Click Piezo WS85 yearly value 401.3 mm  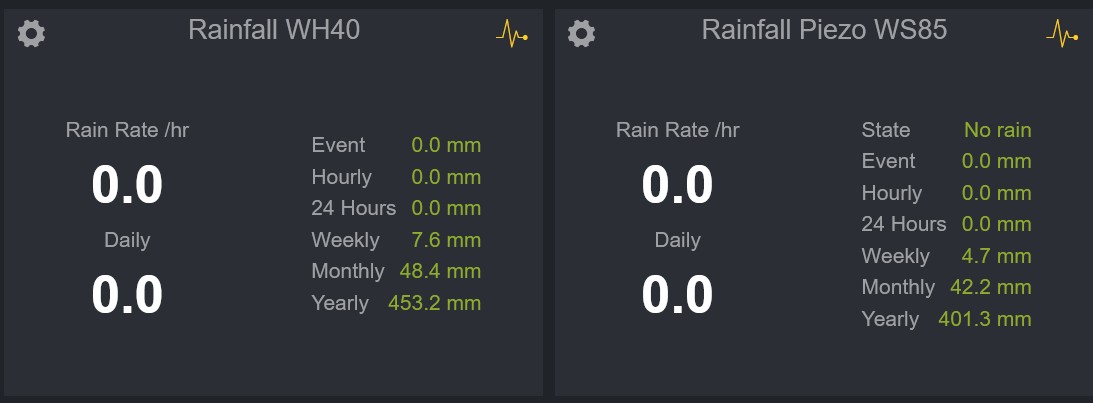(x=984, y=319)
